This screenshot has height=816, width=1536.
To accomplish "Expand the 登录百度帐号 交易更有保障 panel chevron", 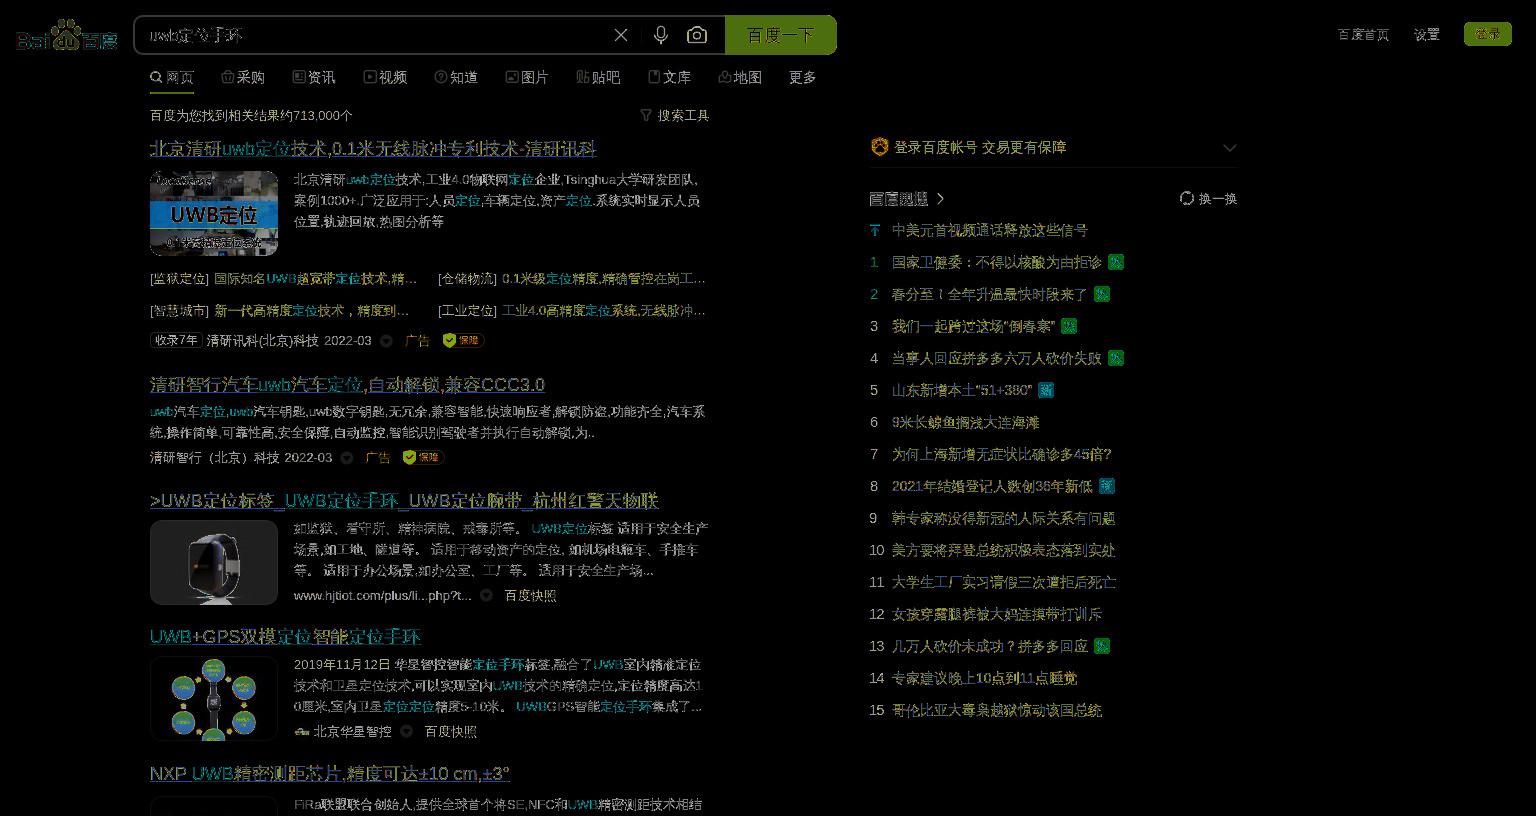I will pos(1230,148).
